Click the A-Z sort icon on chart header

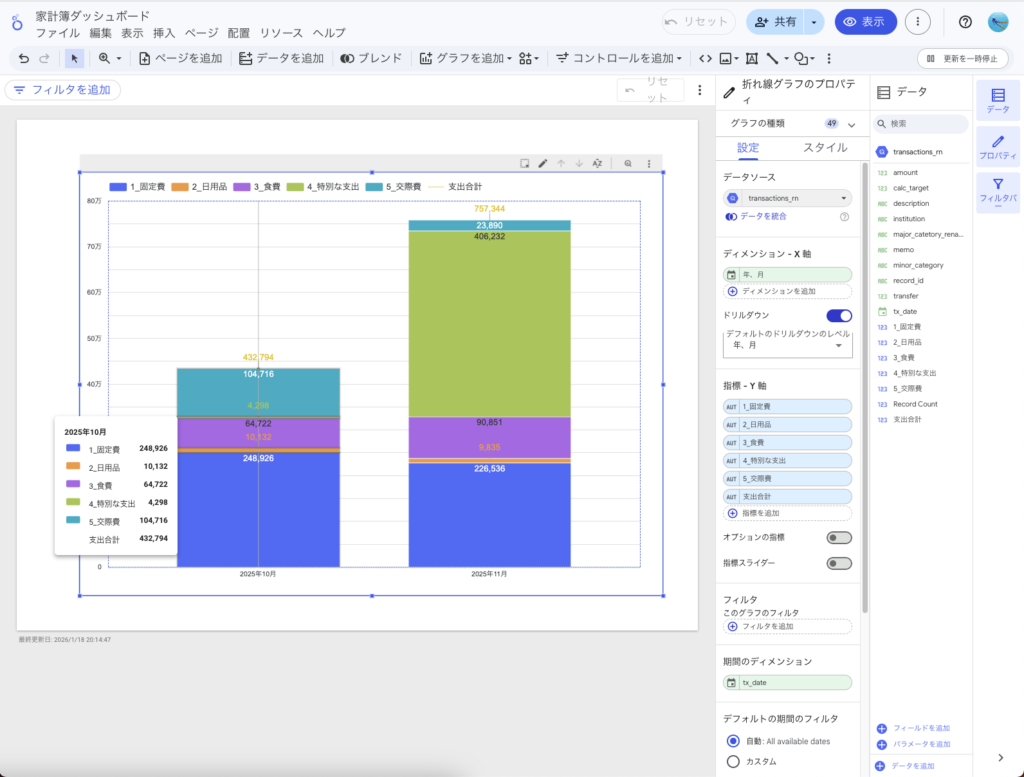597,163
